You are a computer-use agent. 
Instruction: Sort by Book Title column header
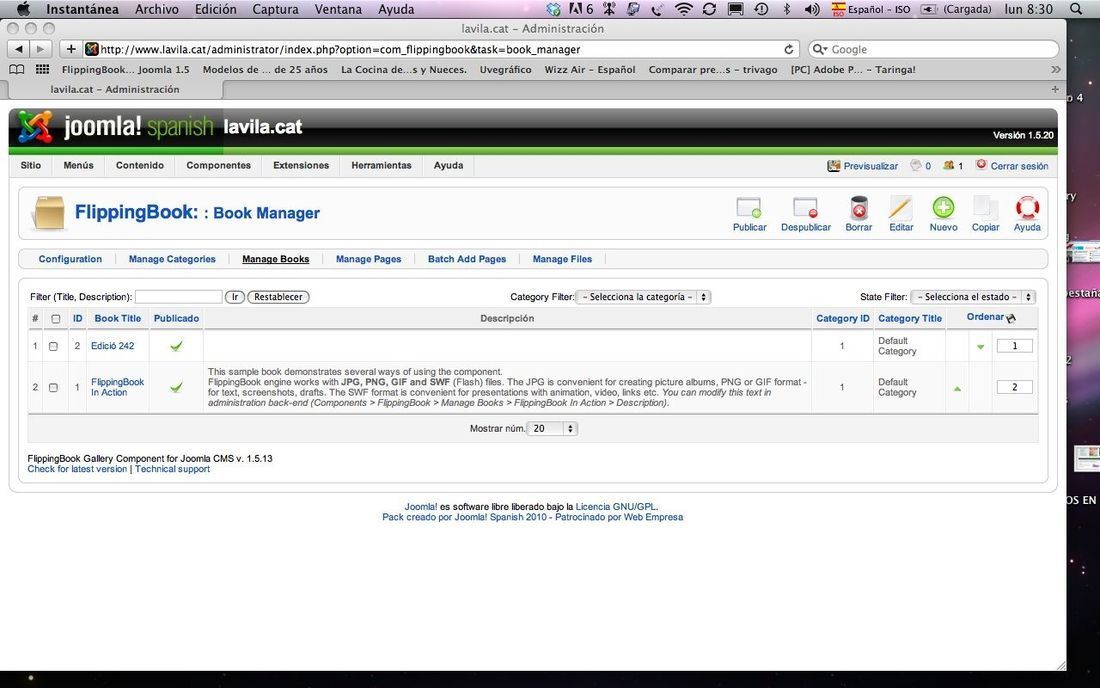point(118,318)
